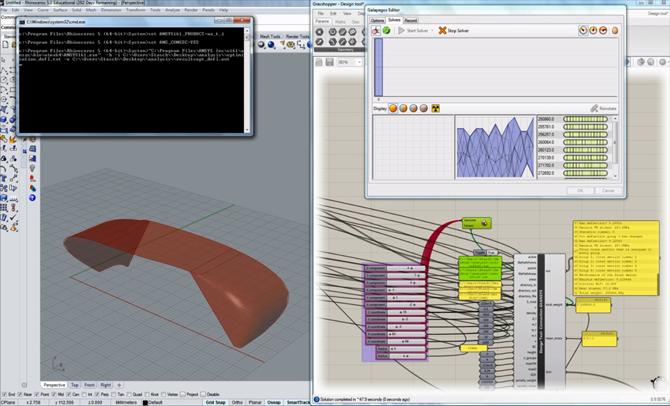Switch to the Right viewport tab
Screen dimensions: 670x406
[x=106, y=385]
